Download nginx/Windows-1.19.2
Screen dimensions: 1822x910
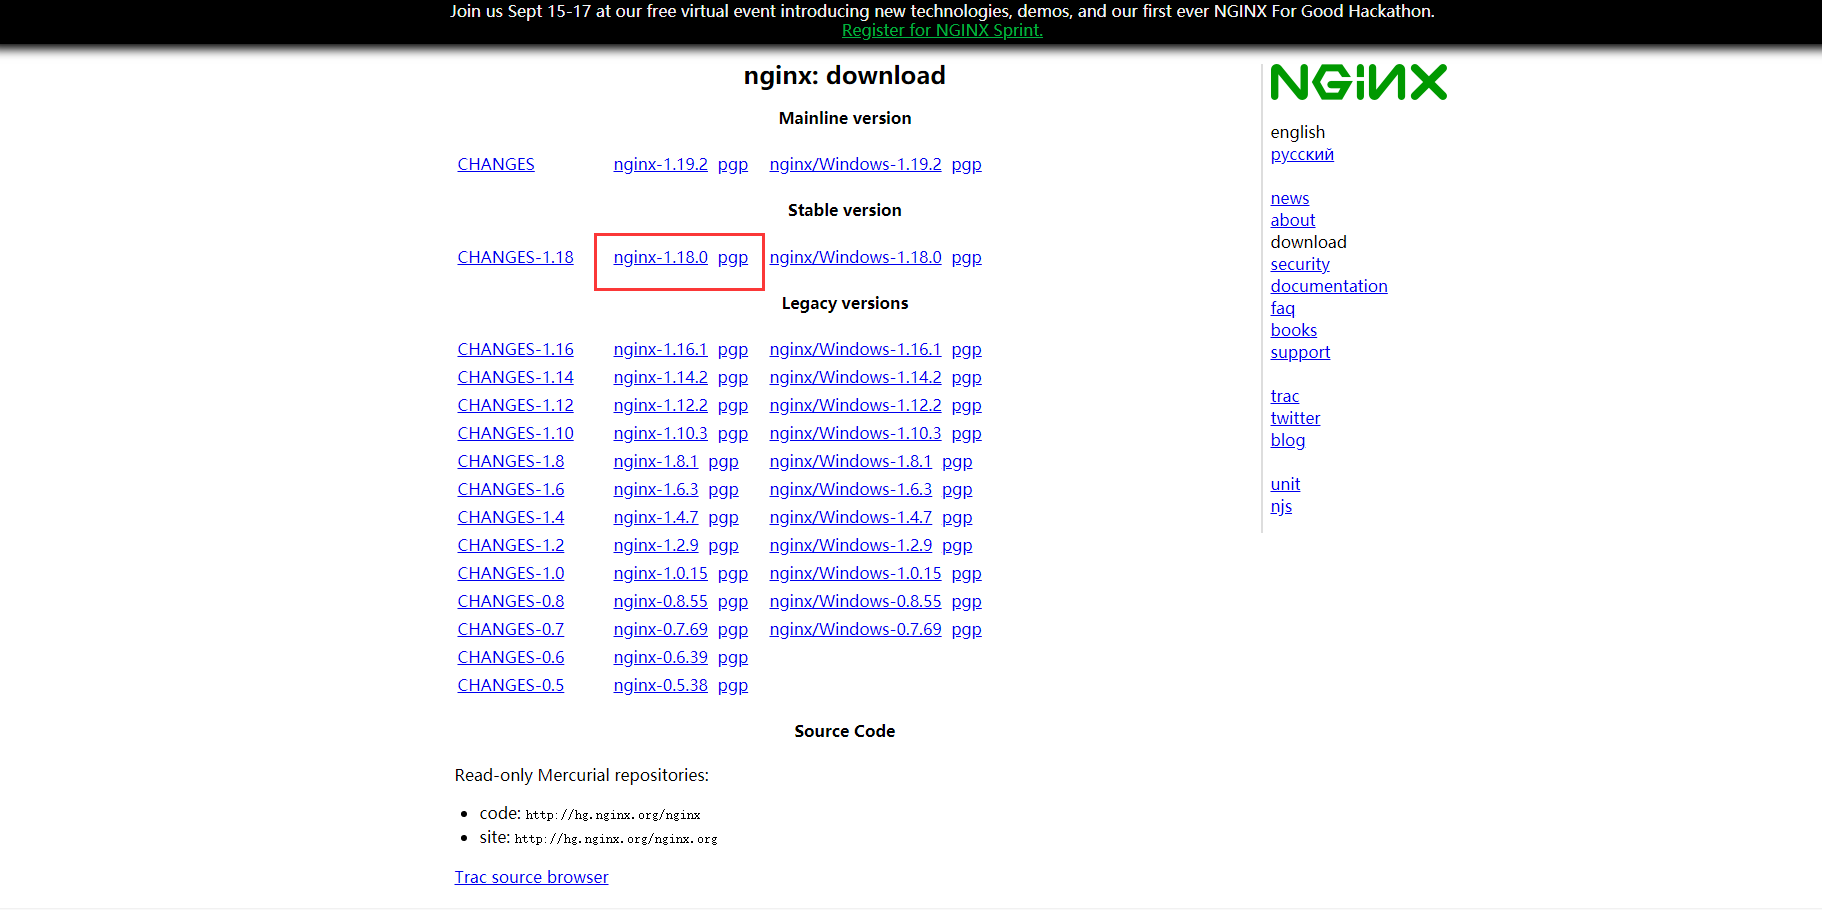click(855, 164)
